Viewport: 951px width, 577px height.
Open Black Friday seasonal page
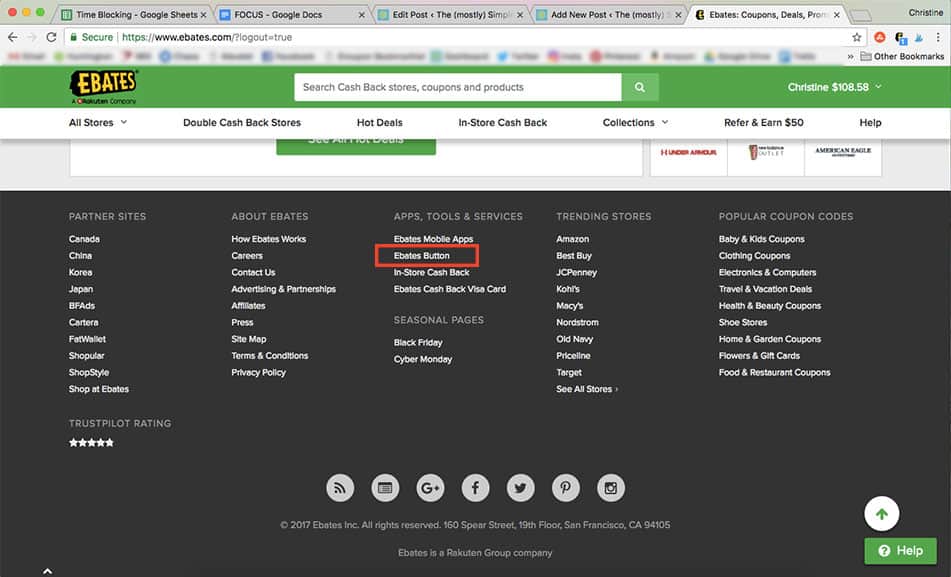[x=418, y=343]
